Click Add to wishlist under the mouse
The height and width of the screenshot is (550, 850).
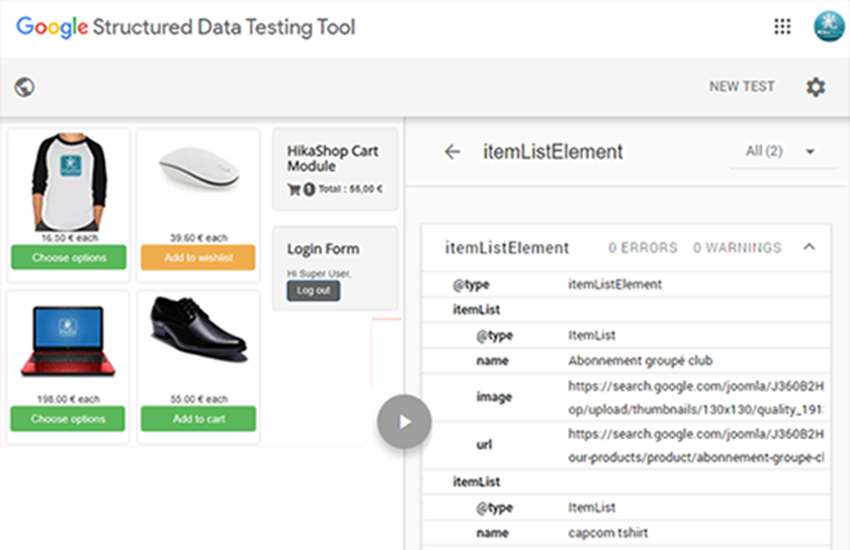(198, 257)
